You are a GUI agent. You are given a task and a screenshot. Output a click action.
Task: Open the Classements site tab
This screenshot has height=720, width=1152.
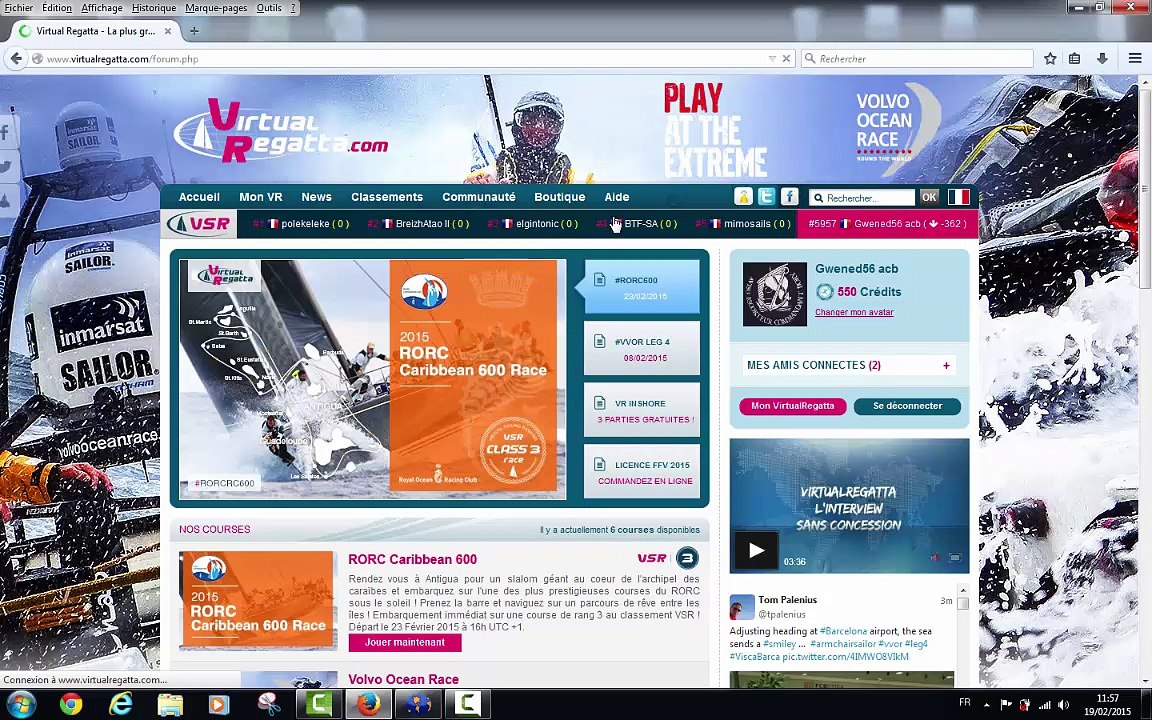[x=386, y=197]
